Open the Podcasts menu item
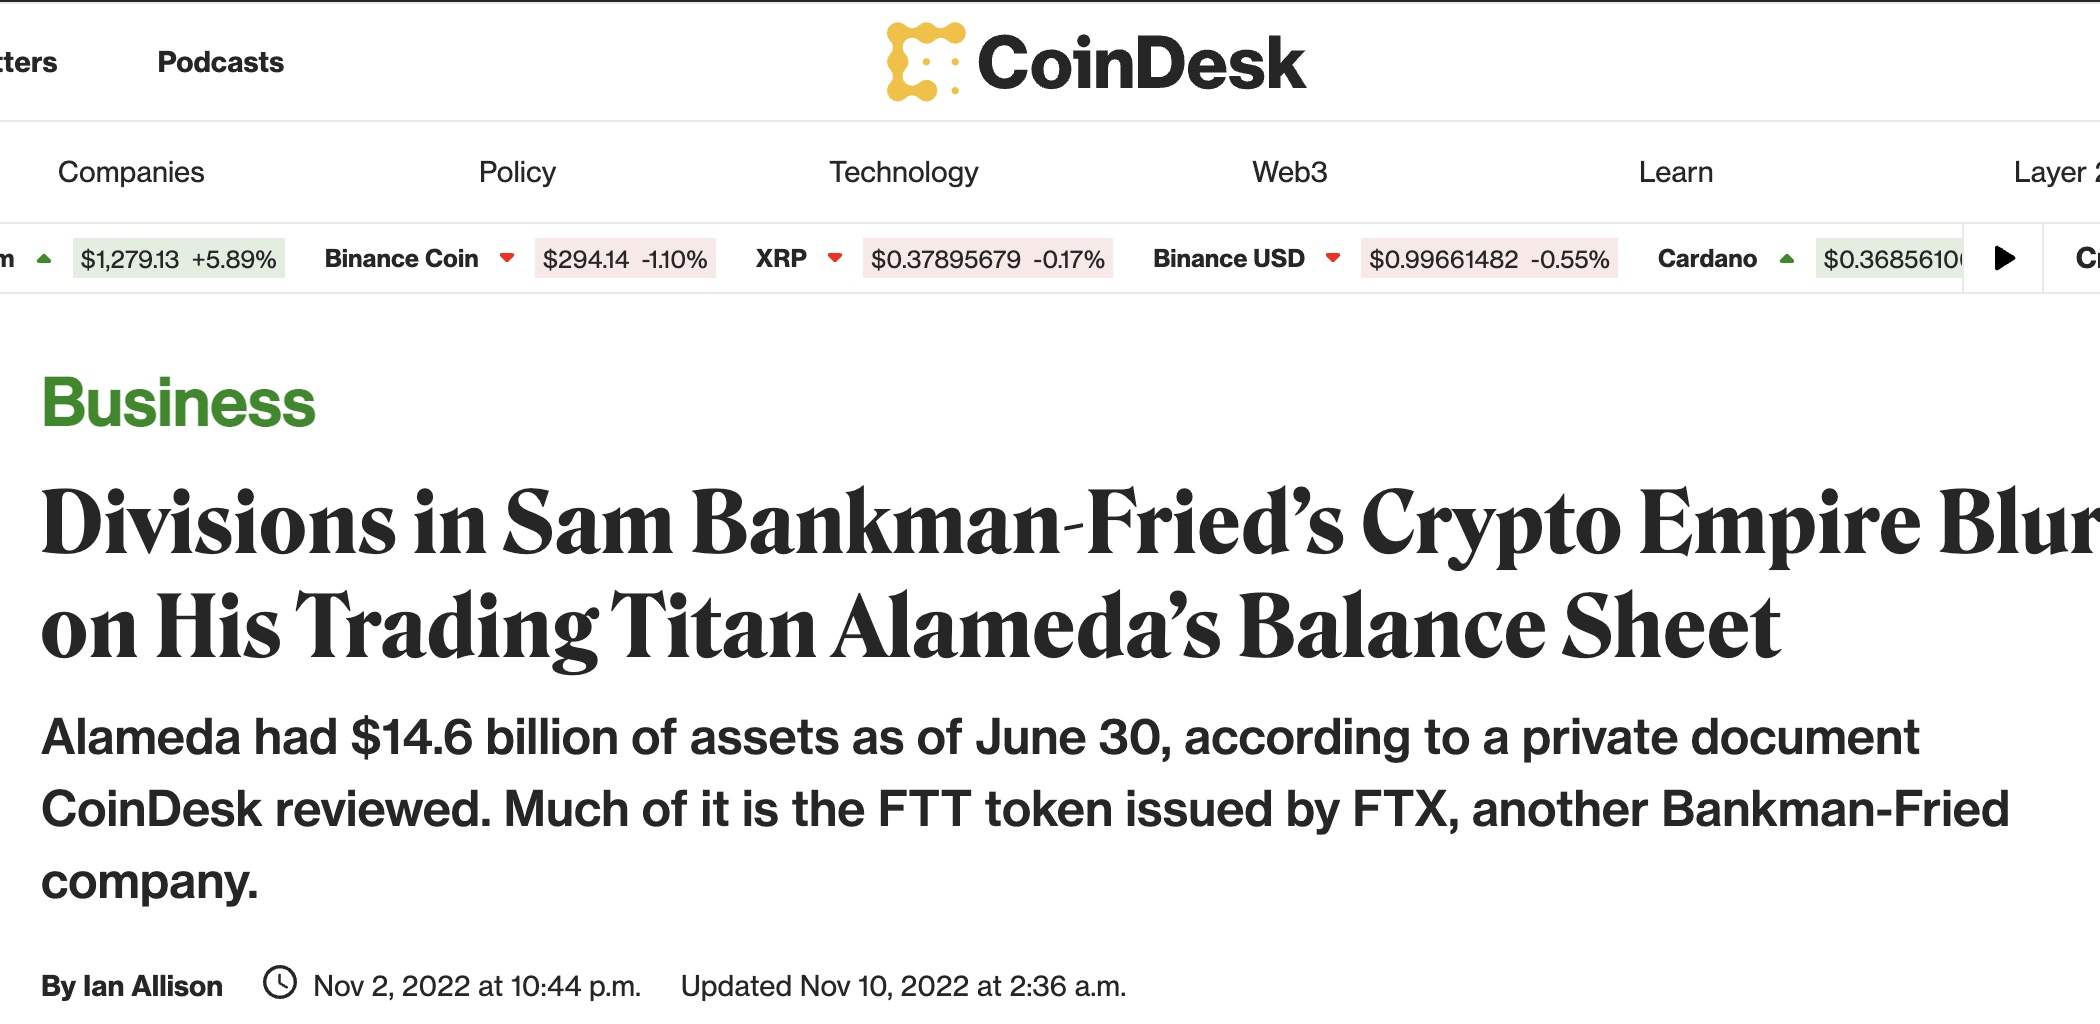This screenshot has height=1024, width=2100. pos(221,62)
